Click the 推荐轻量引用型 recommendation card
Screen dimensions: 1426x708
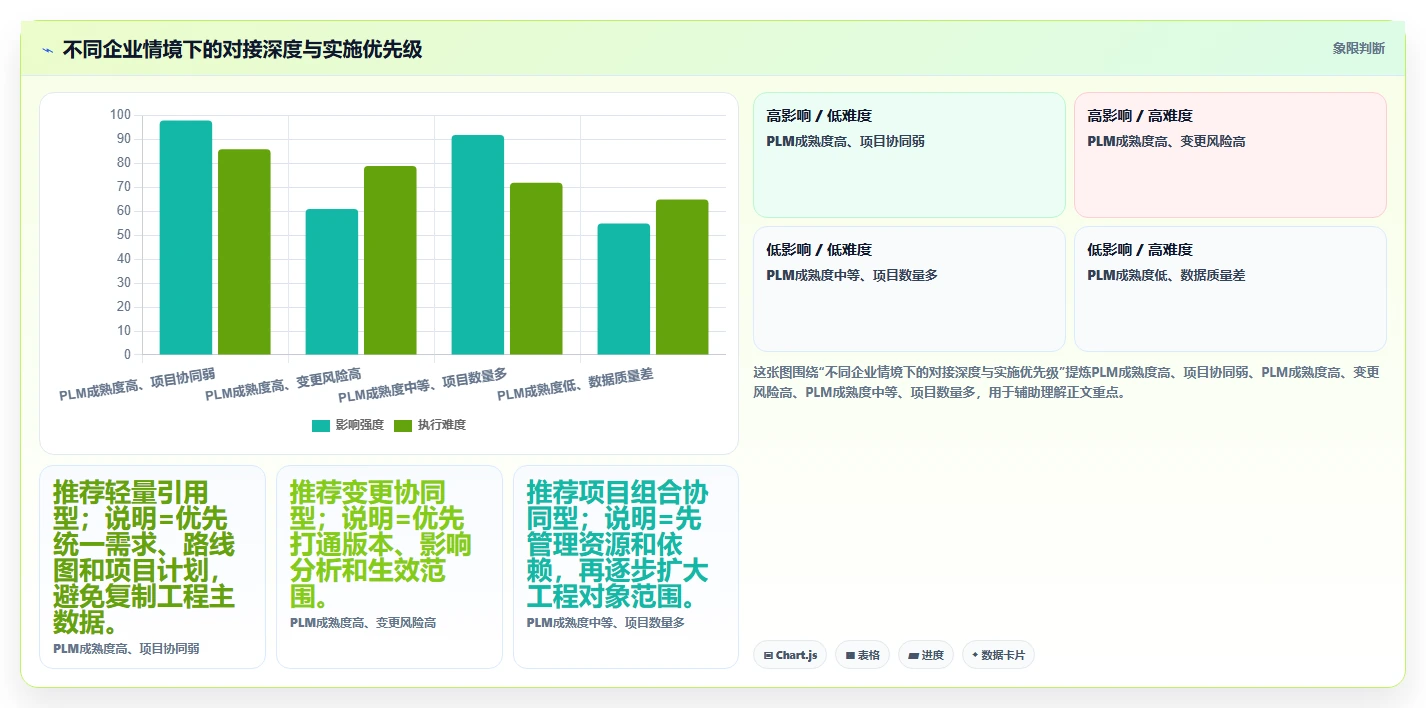coord(152,567)
